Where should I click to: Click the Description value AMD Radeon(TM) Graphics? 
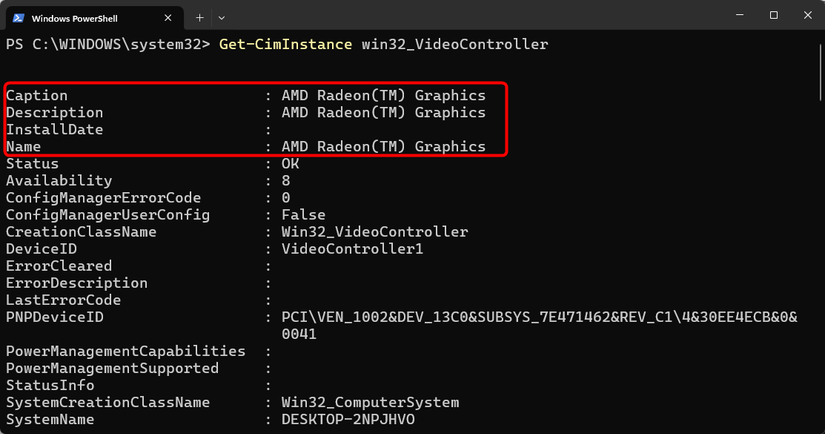tap(384, 113)
